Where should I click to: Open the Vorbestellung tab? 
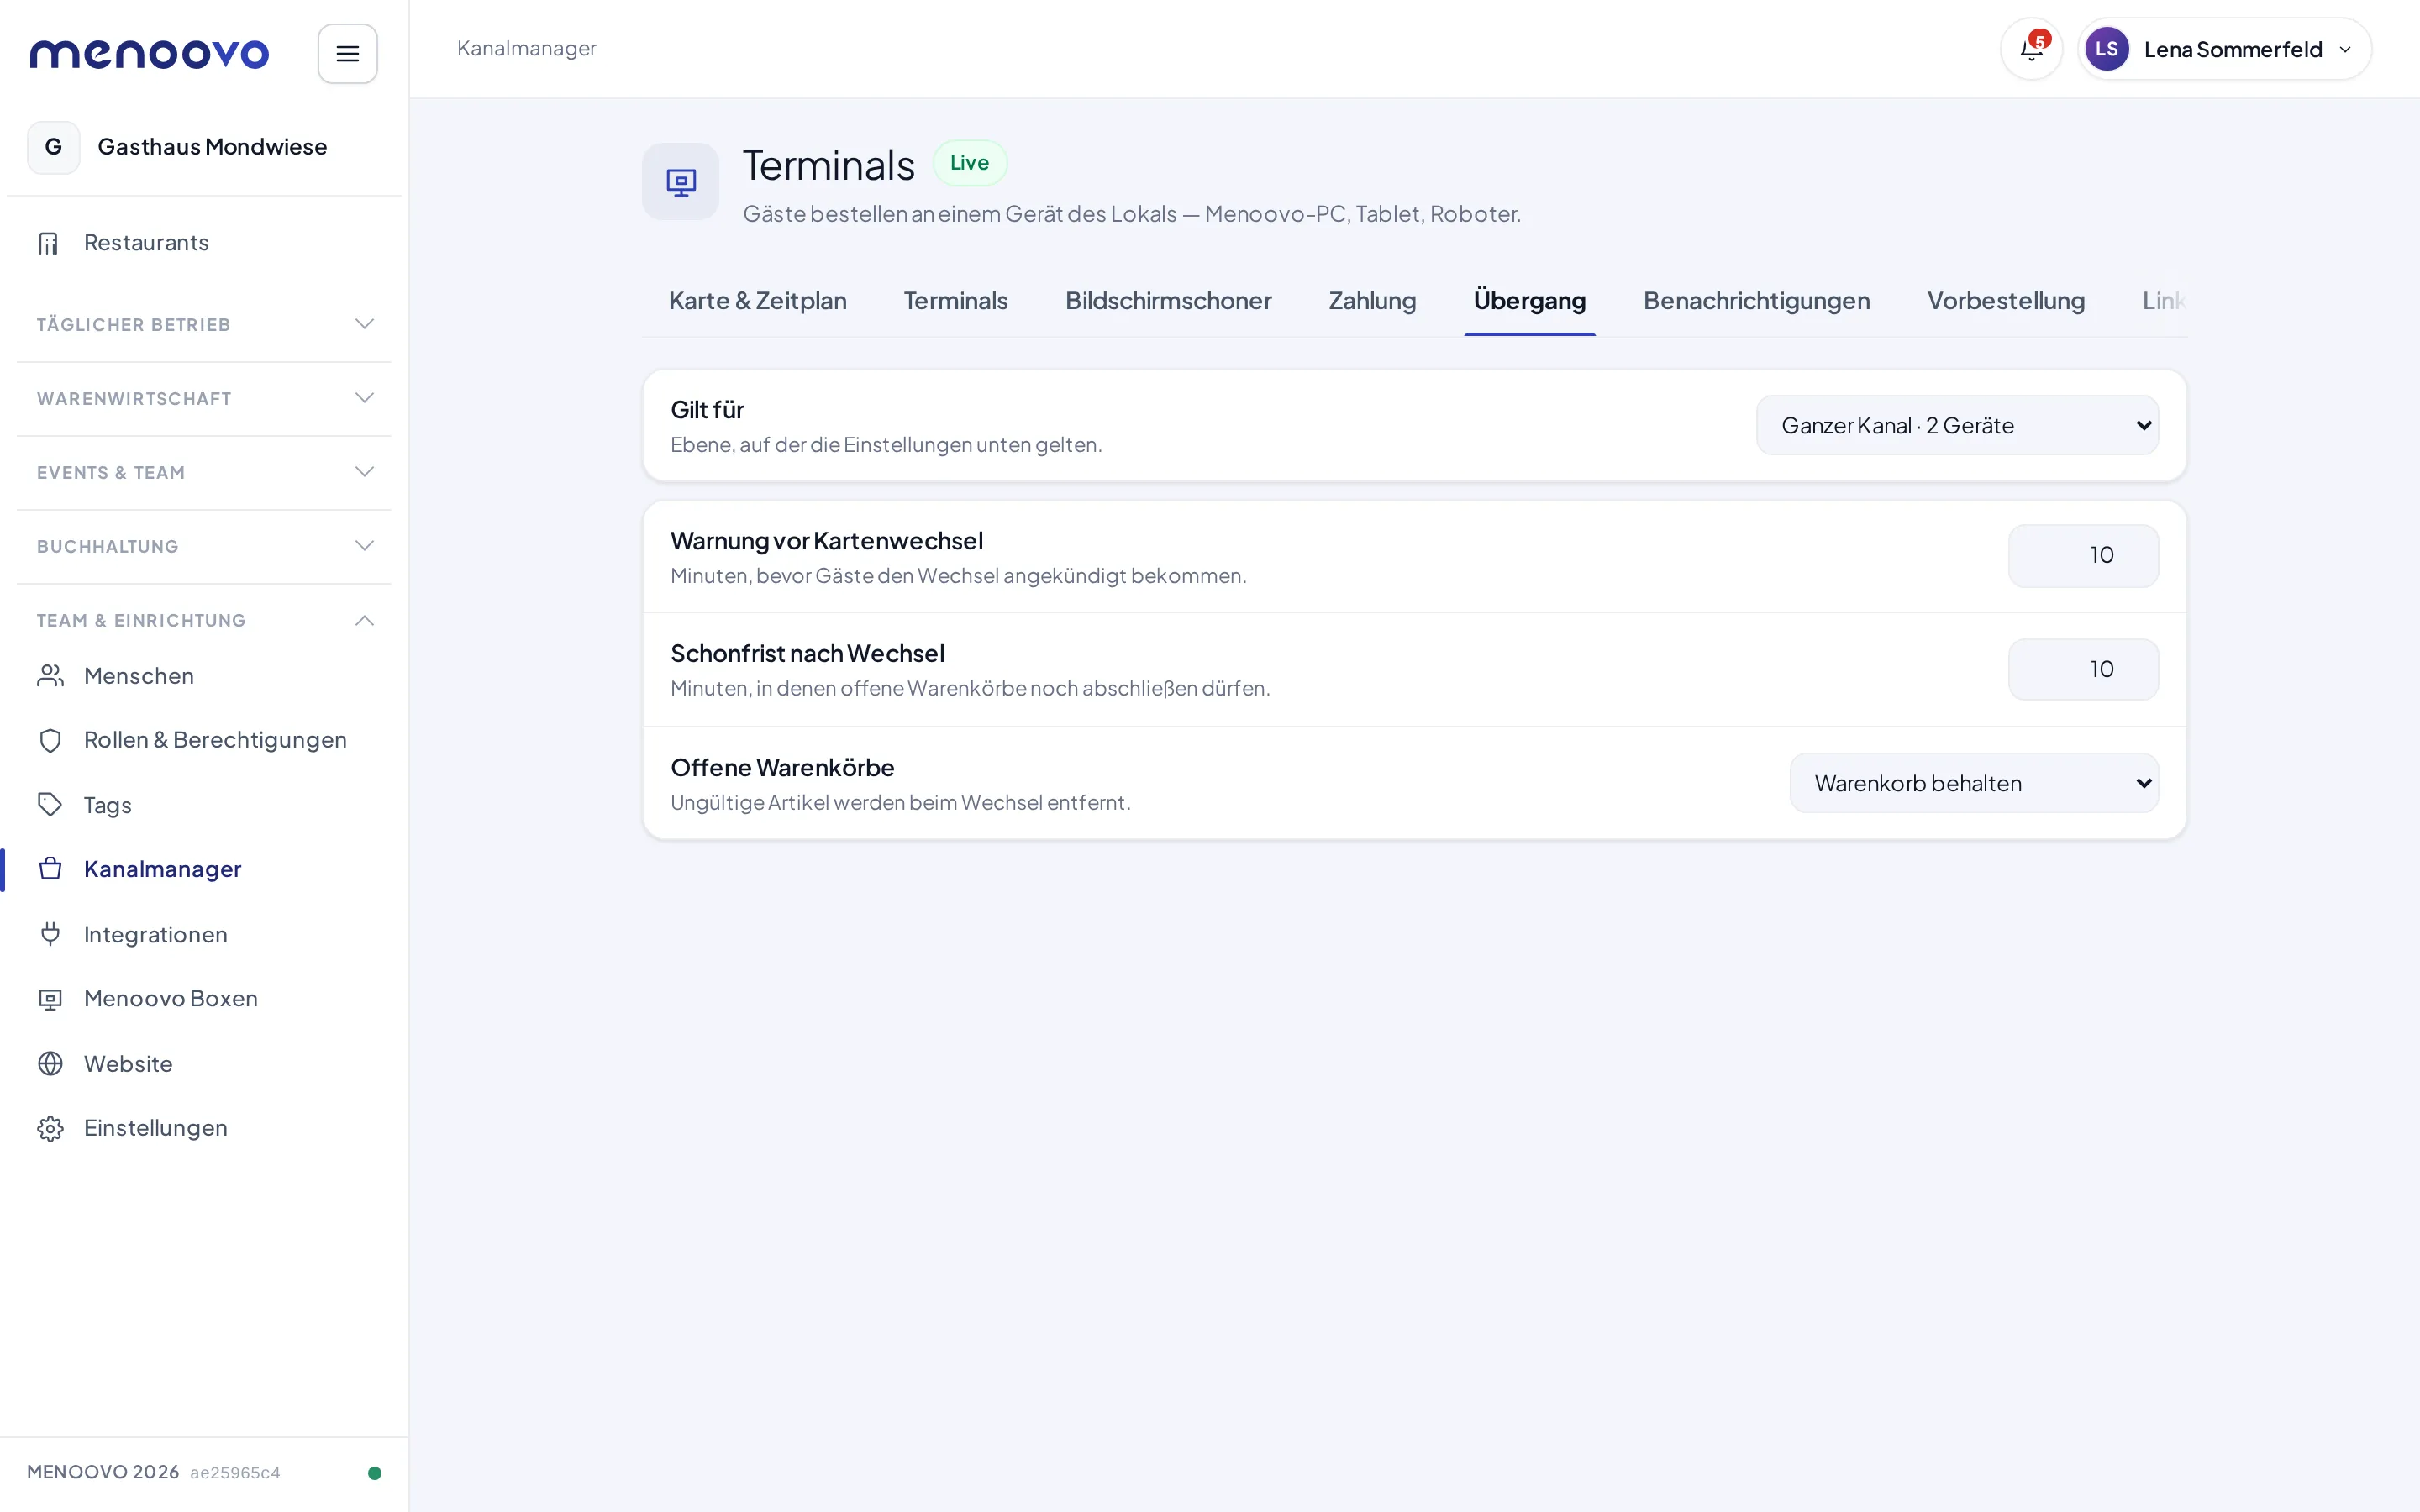pos(2005,301)
